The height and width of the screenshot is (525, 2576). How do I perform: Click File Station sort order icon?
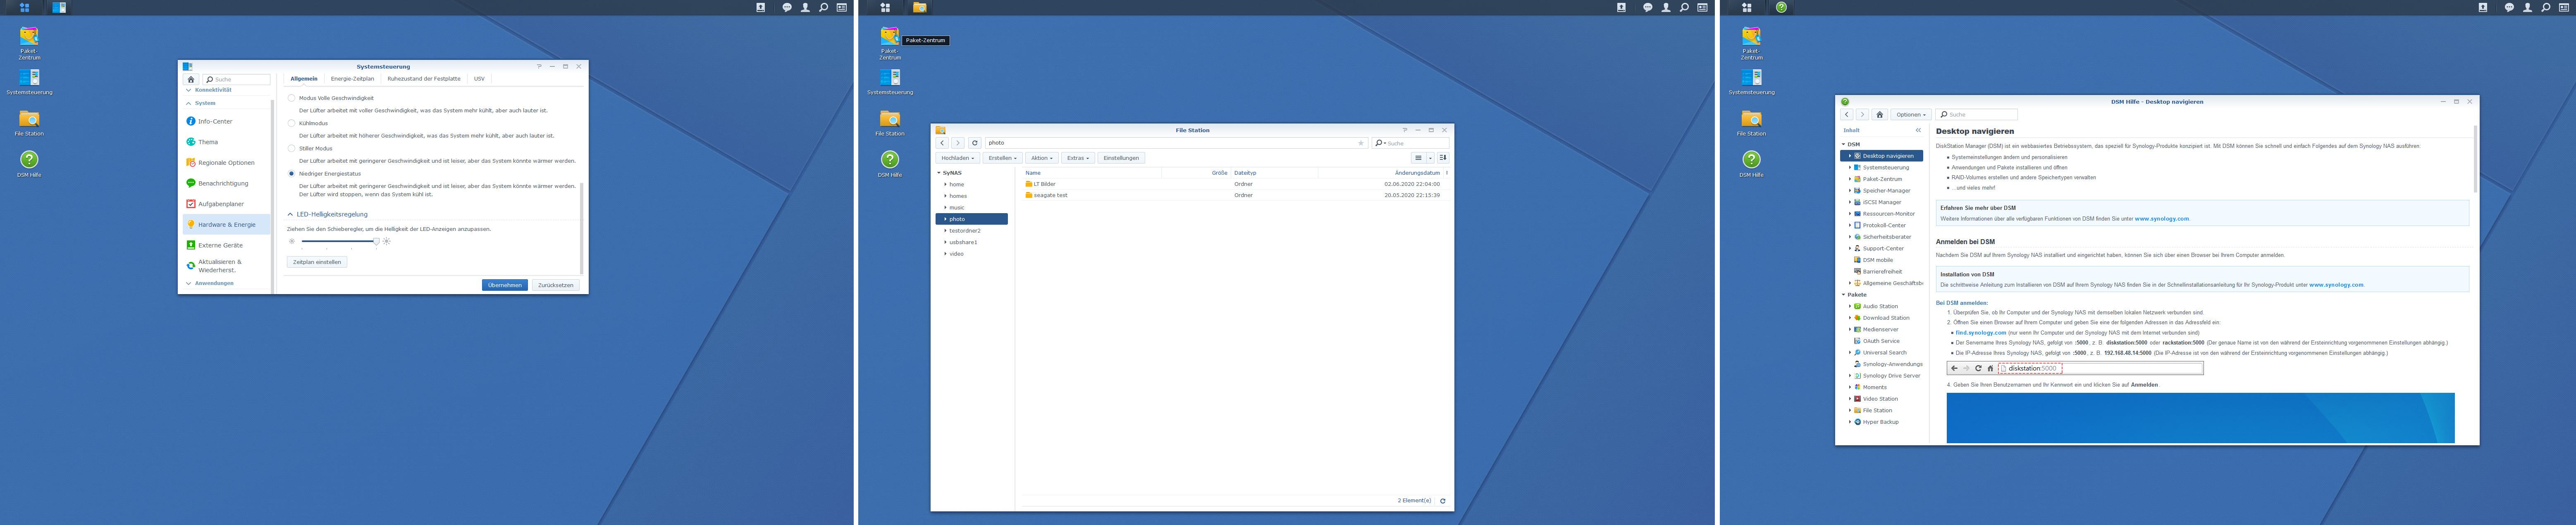1443,158
